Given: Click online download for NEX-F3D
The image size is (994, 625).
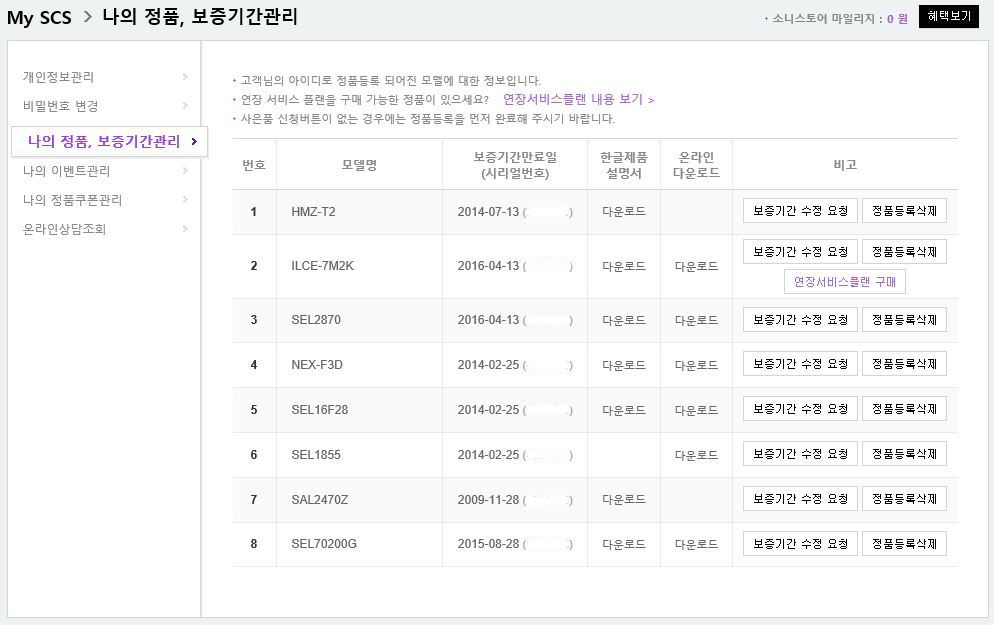Looking at the screenshot, I should click(696, 366).
